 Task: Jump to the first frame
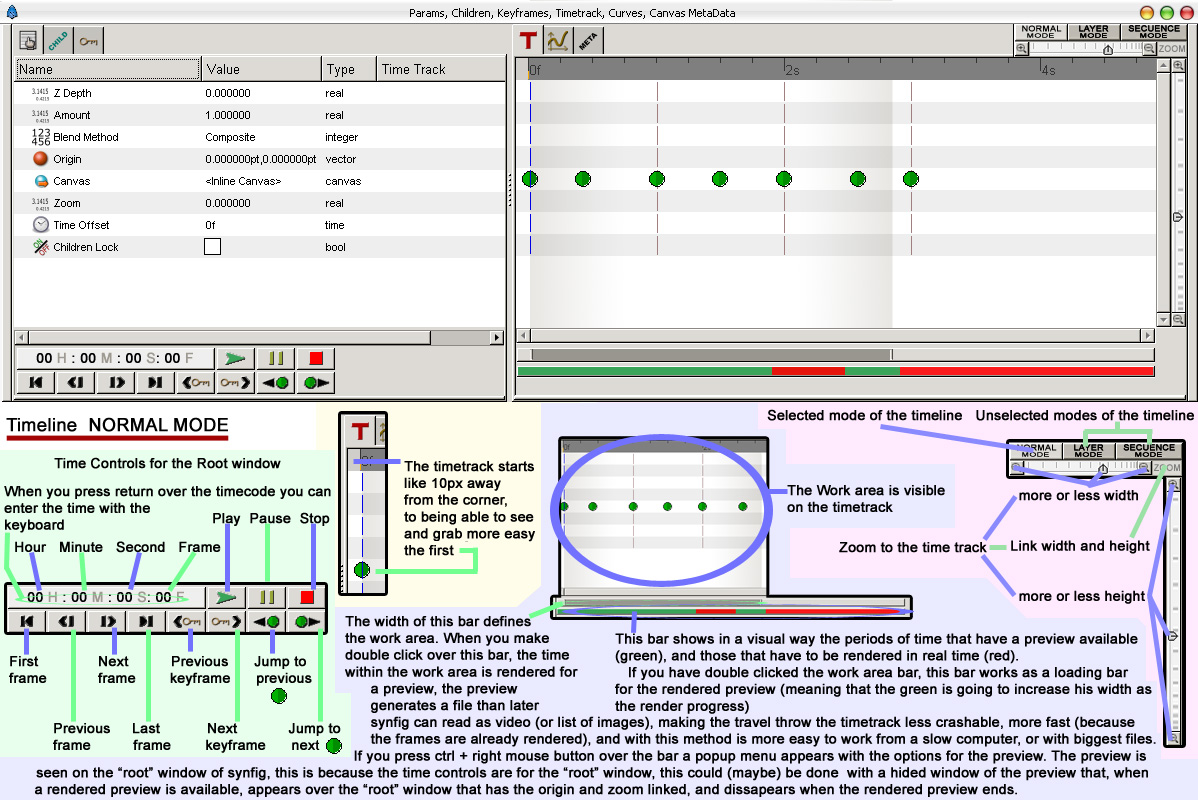point(36,382)
